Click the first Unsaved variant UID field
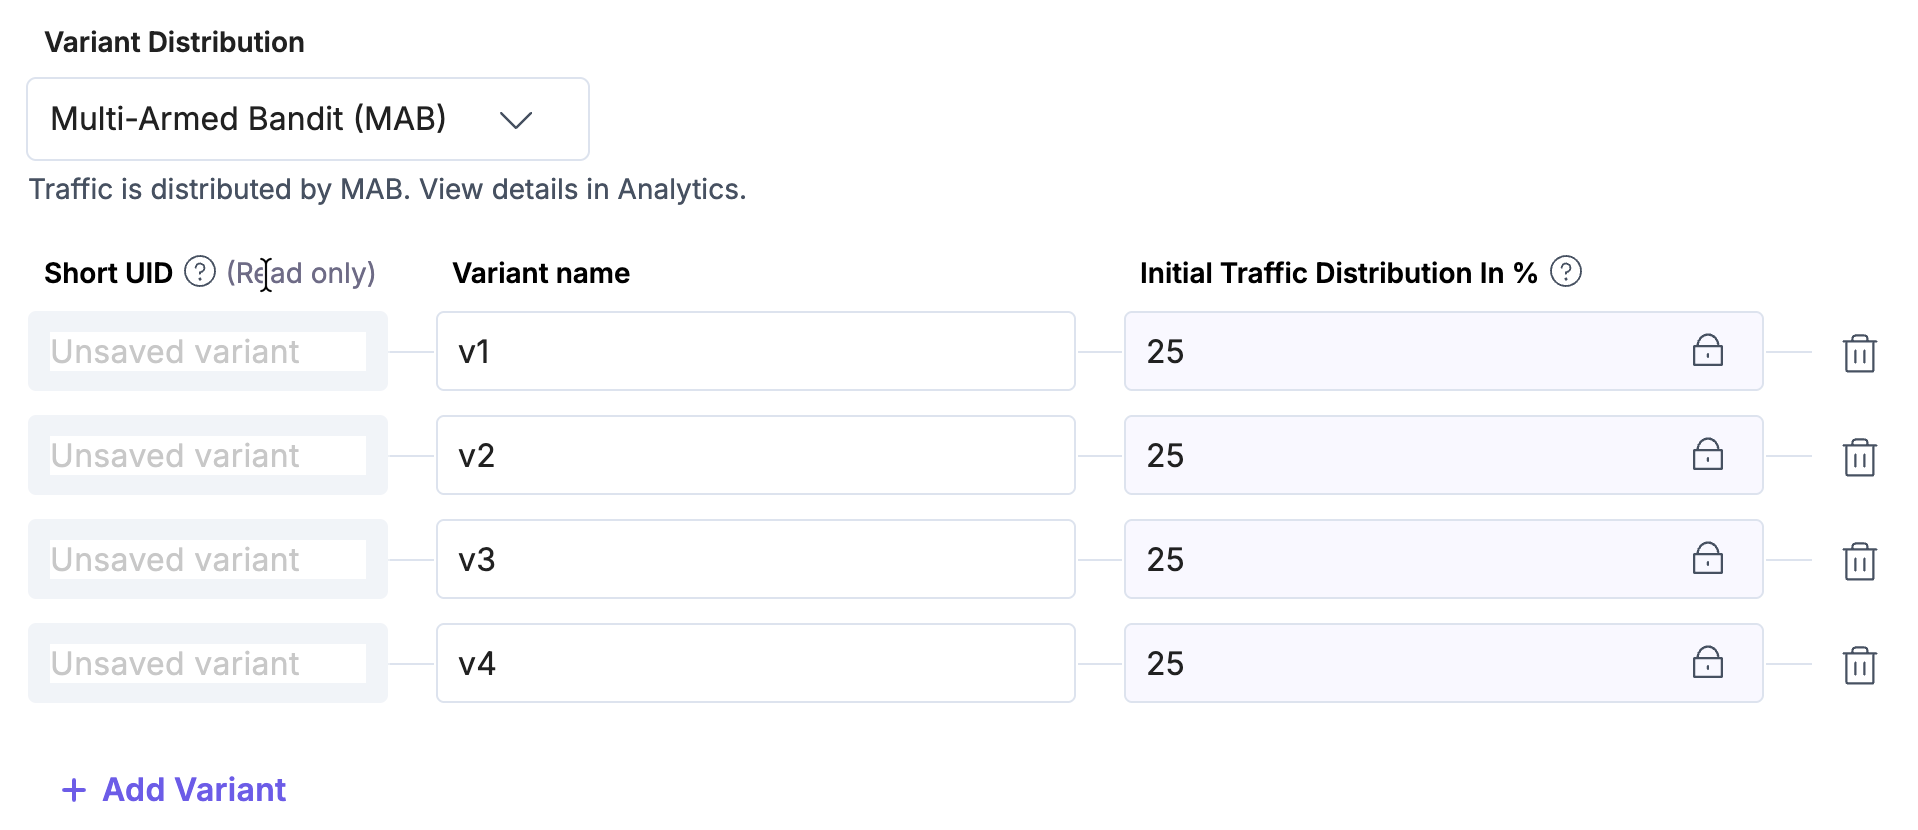This screenshot has width=1918, height=830. (x=207, y=351)
